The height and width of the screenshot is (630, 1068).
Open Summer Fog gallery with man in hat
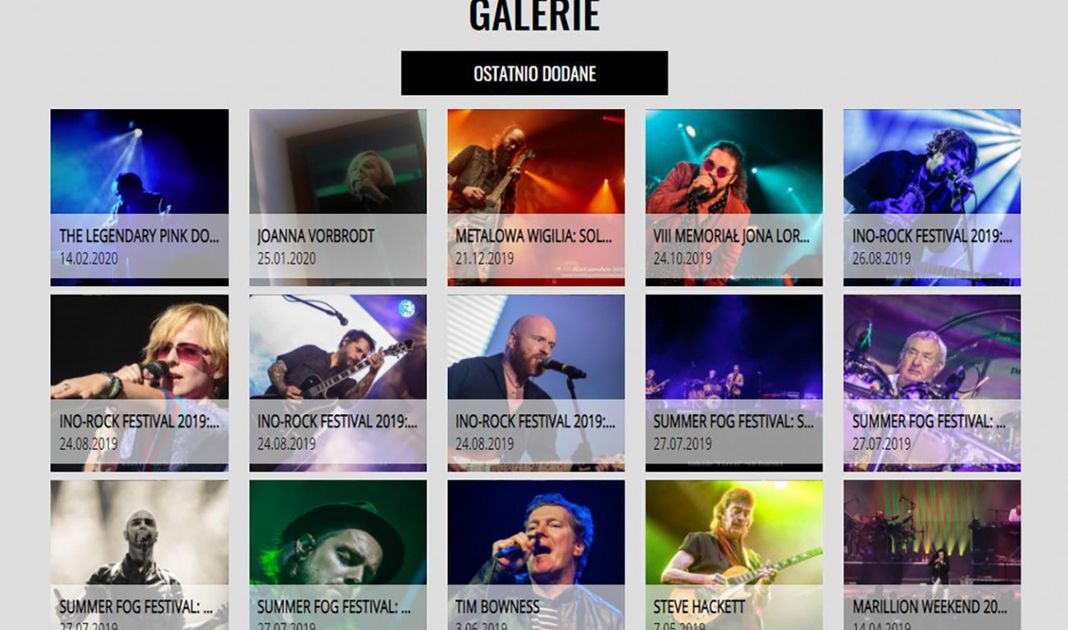click(338, 555)
